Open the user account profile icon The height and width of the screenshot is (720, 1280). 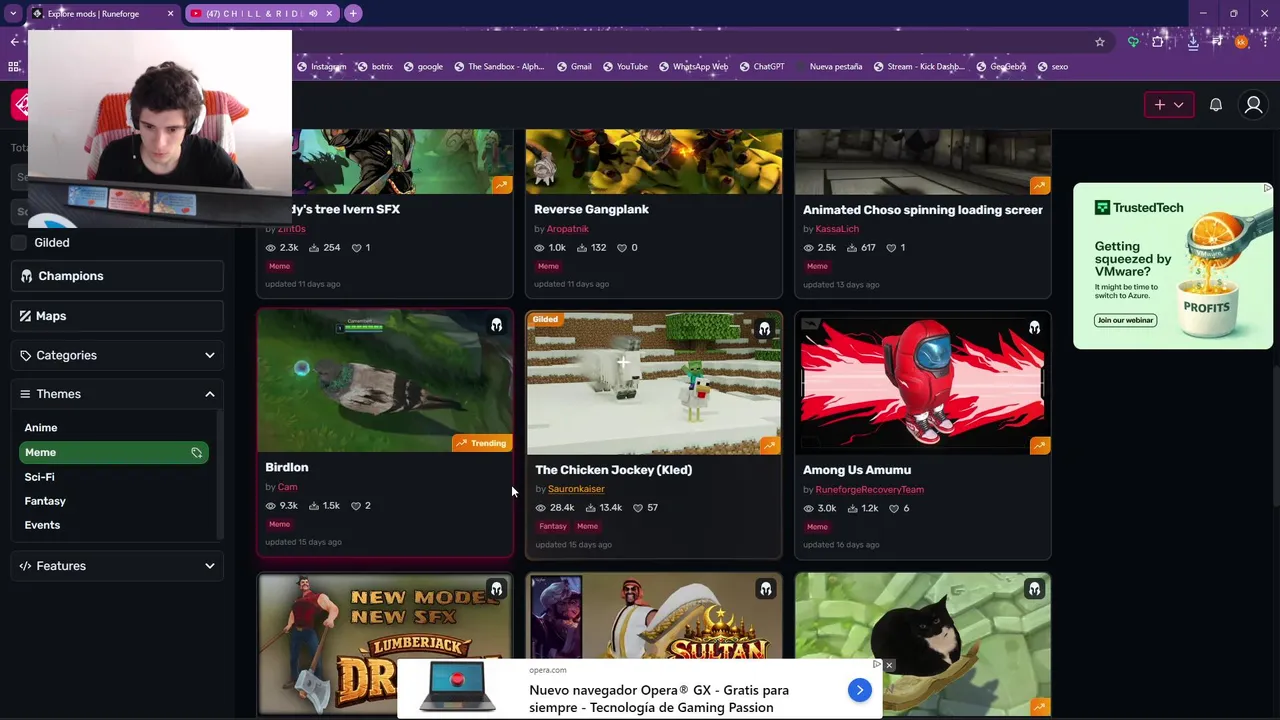1253,105
